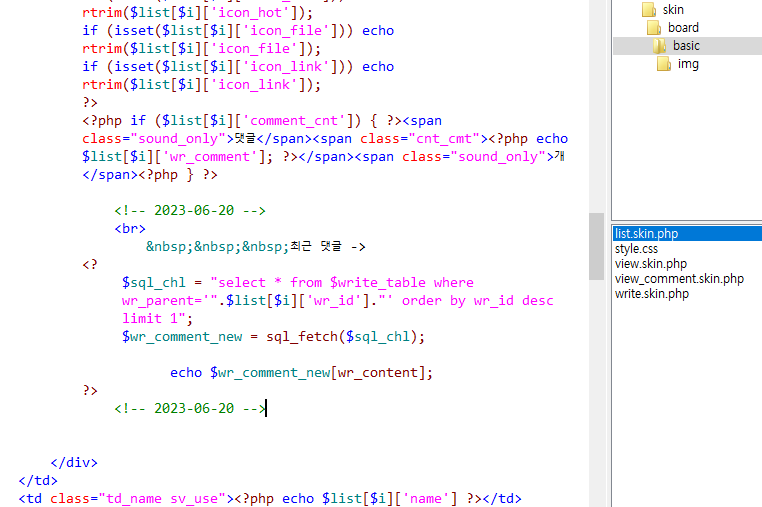
Task: Place cursor on the first 2023-06-20 comment
Action: pyautogui.click(x=189, y=211)
